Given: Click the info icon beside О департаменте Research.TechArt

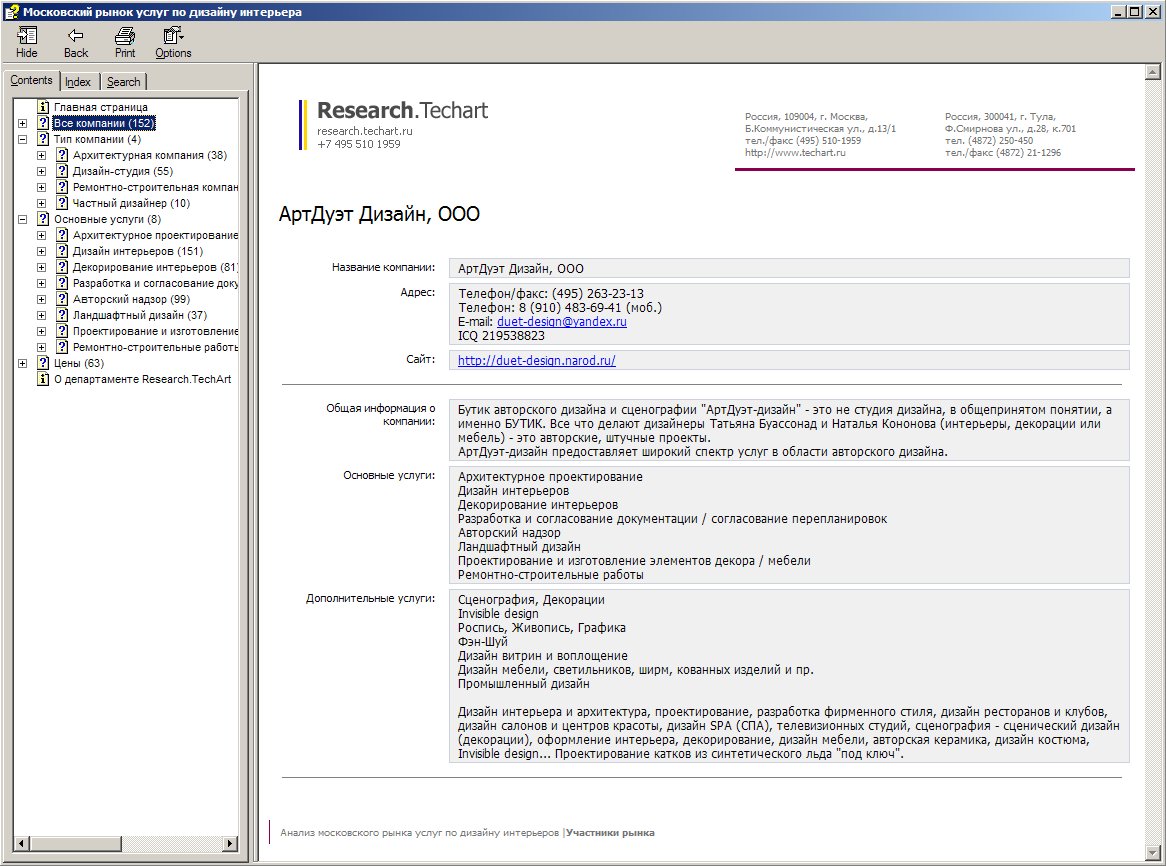Looking at the screenshot, I should [x=43, y=379].
